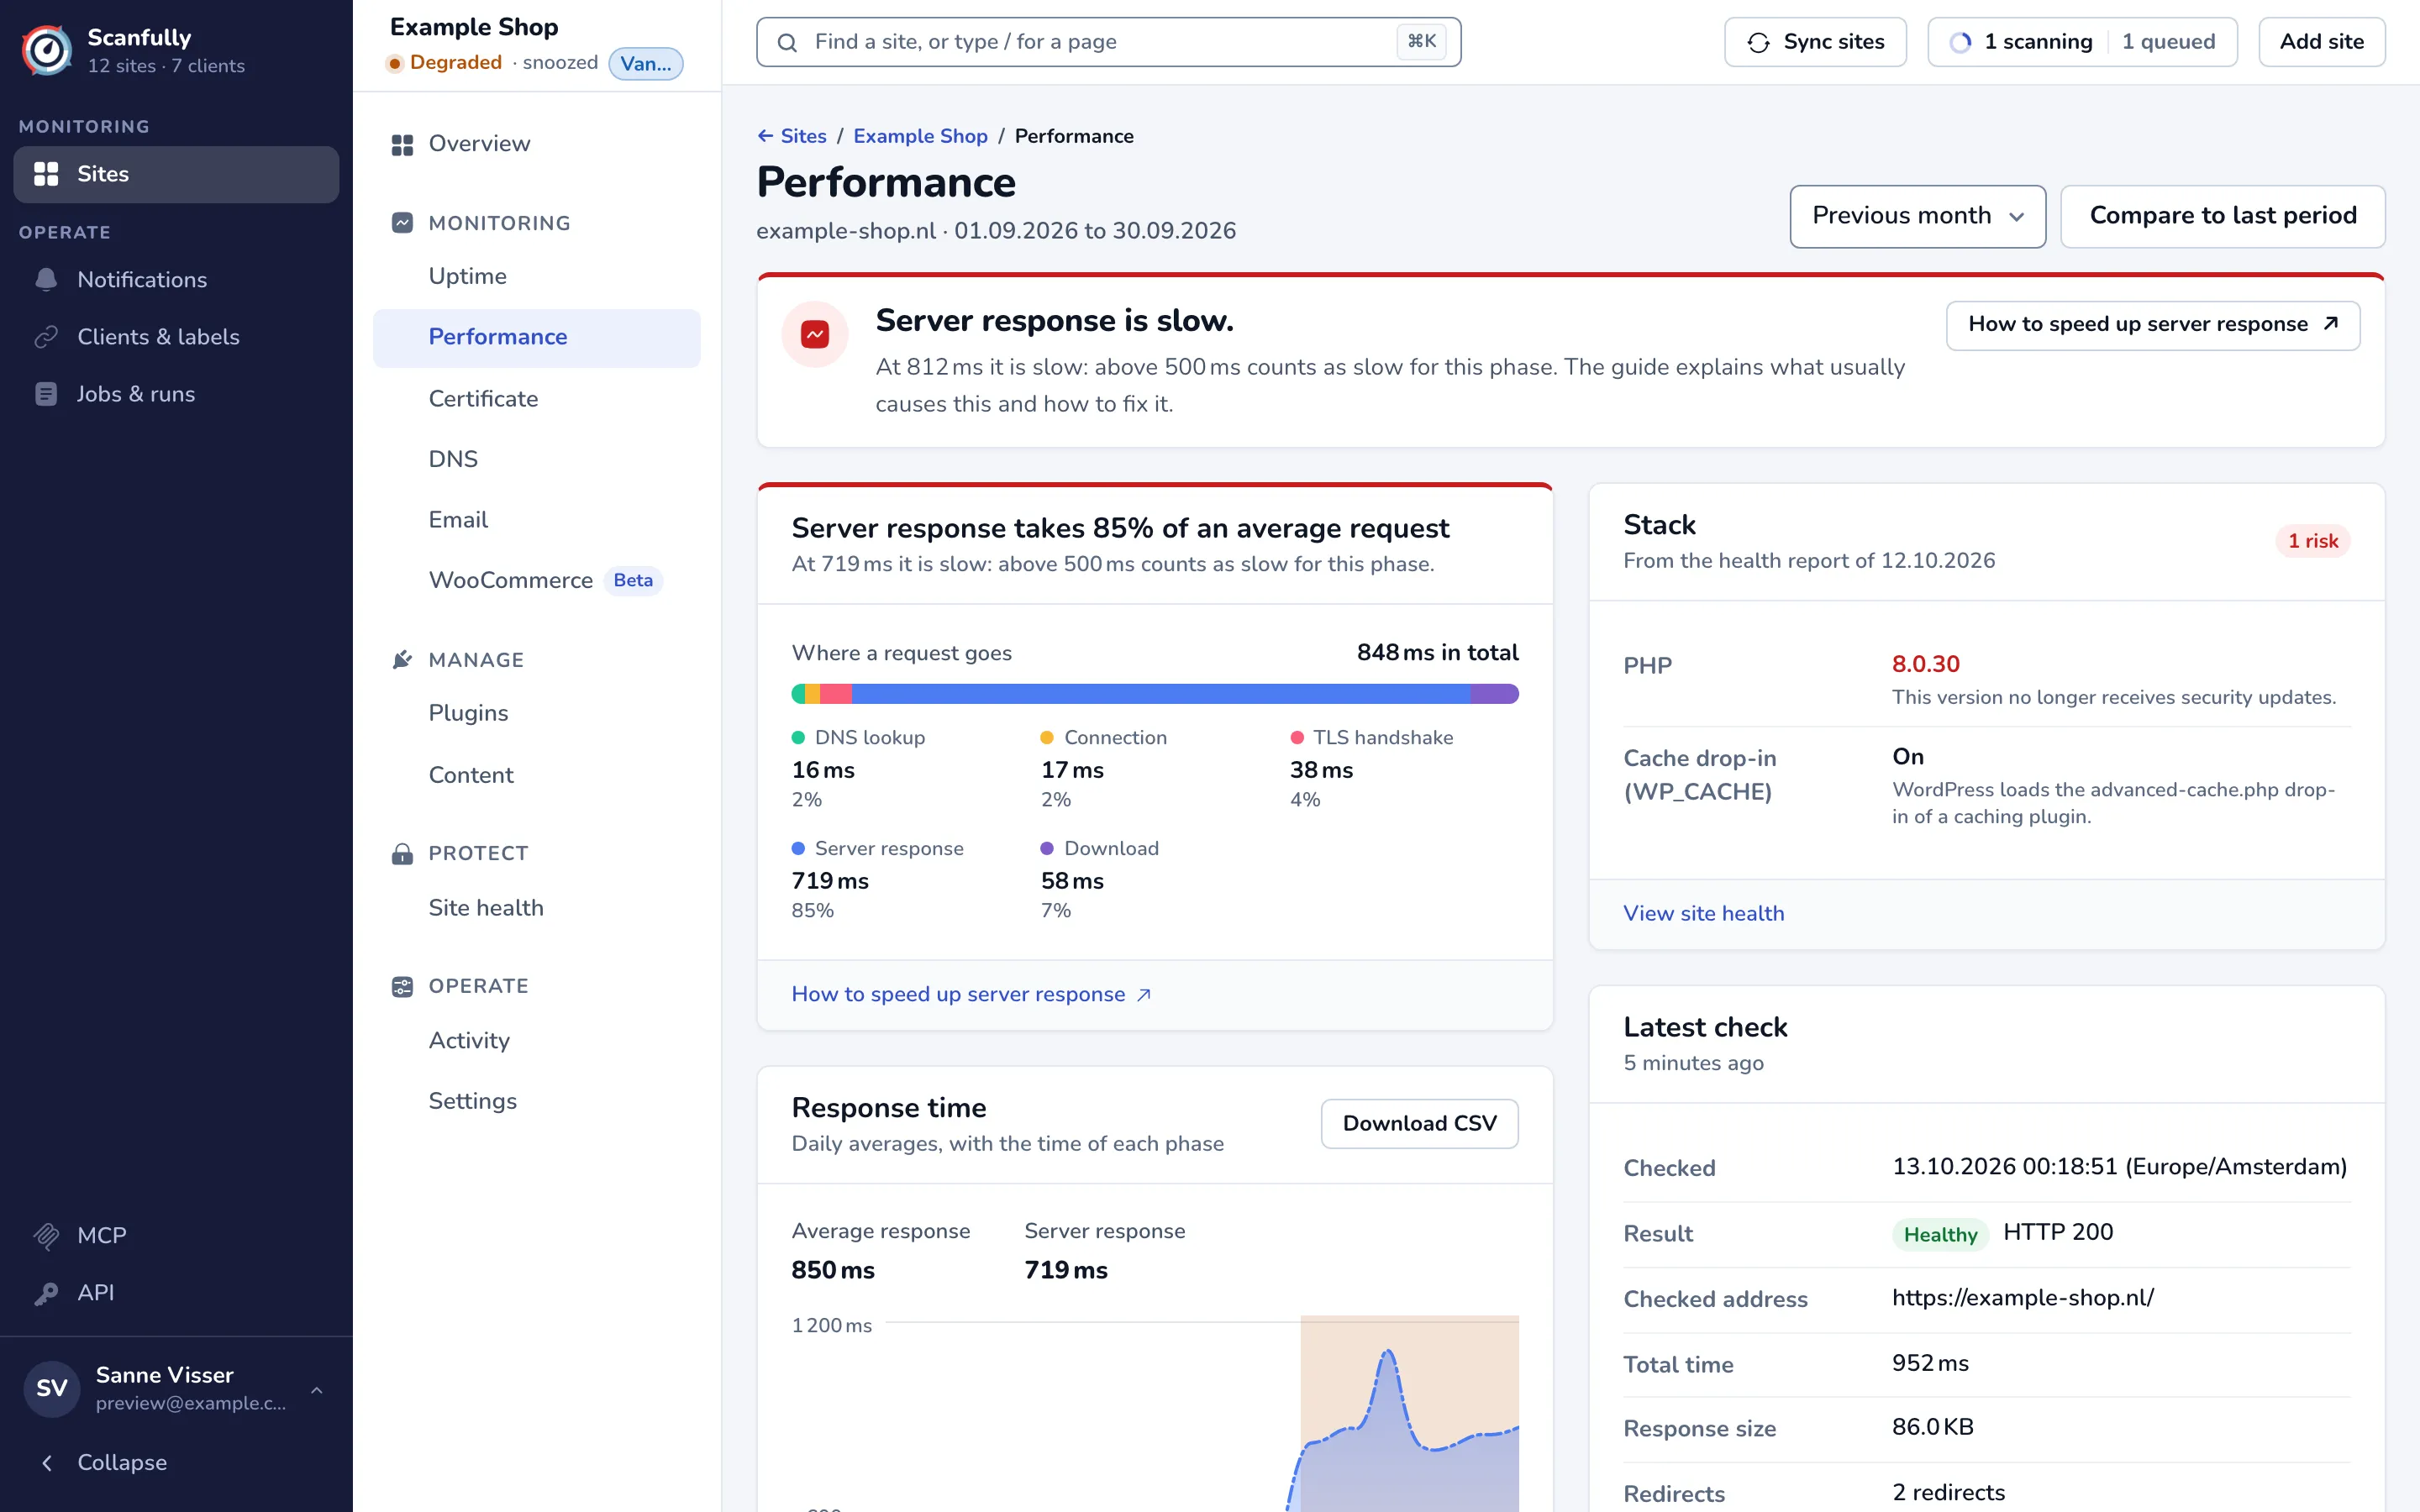Follow the How to speed up link below breakdown

[x=971, y=994]
